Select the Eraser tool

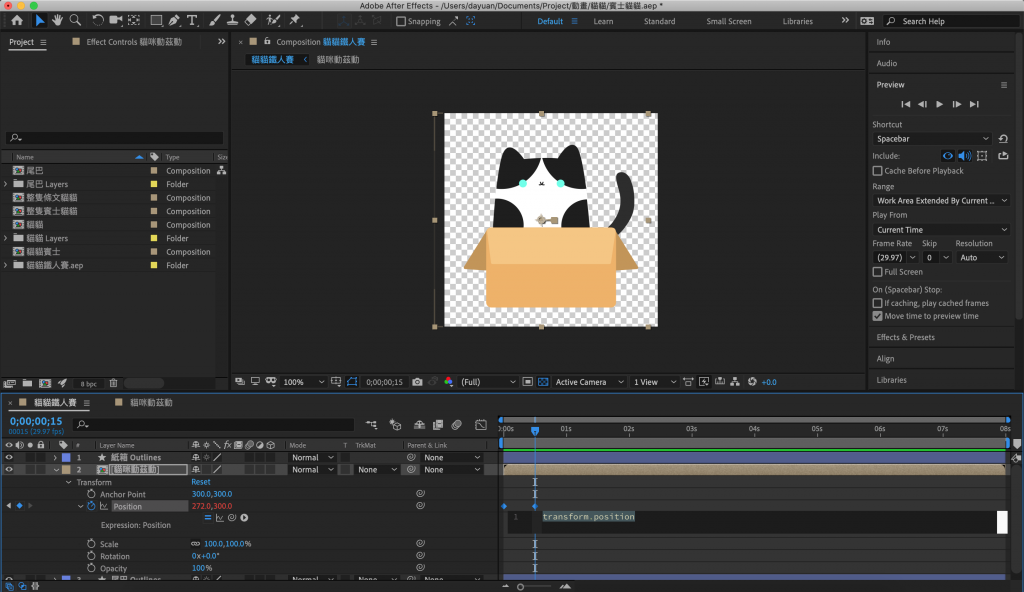[250, 20]
